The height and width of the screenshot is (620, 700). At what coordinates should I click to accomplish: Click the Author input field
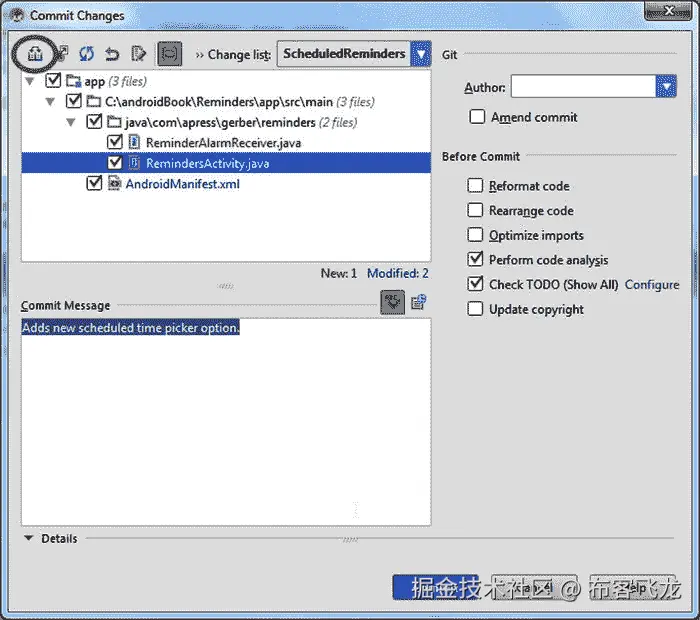point(583,87)
